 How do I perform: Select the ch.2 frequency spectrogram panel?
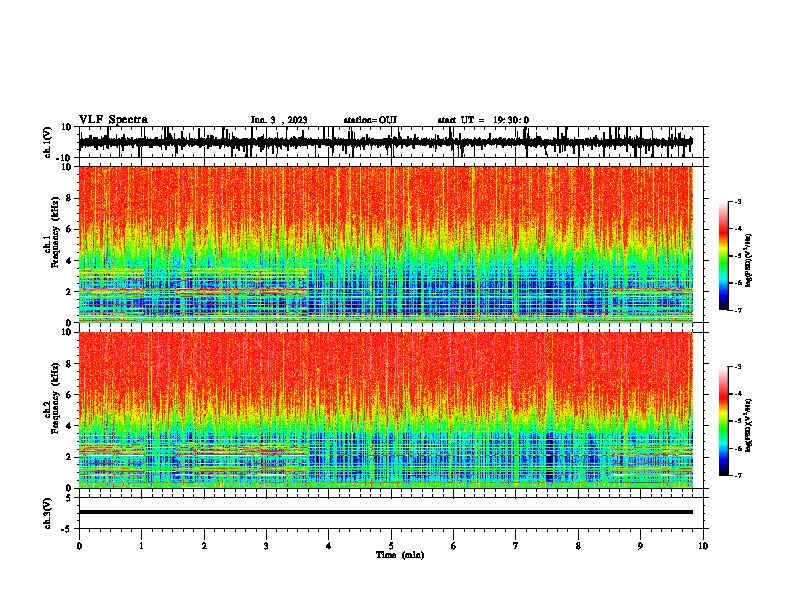tap(391, 410)
